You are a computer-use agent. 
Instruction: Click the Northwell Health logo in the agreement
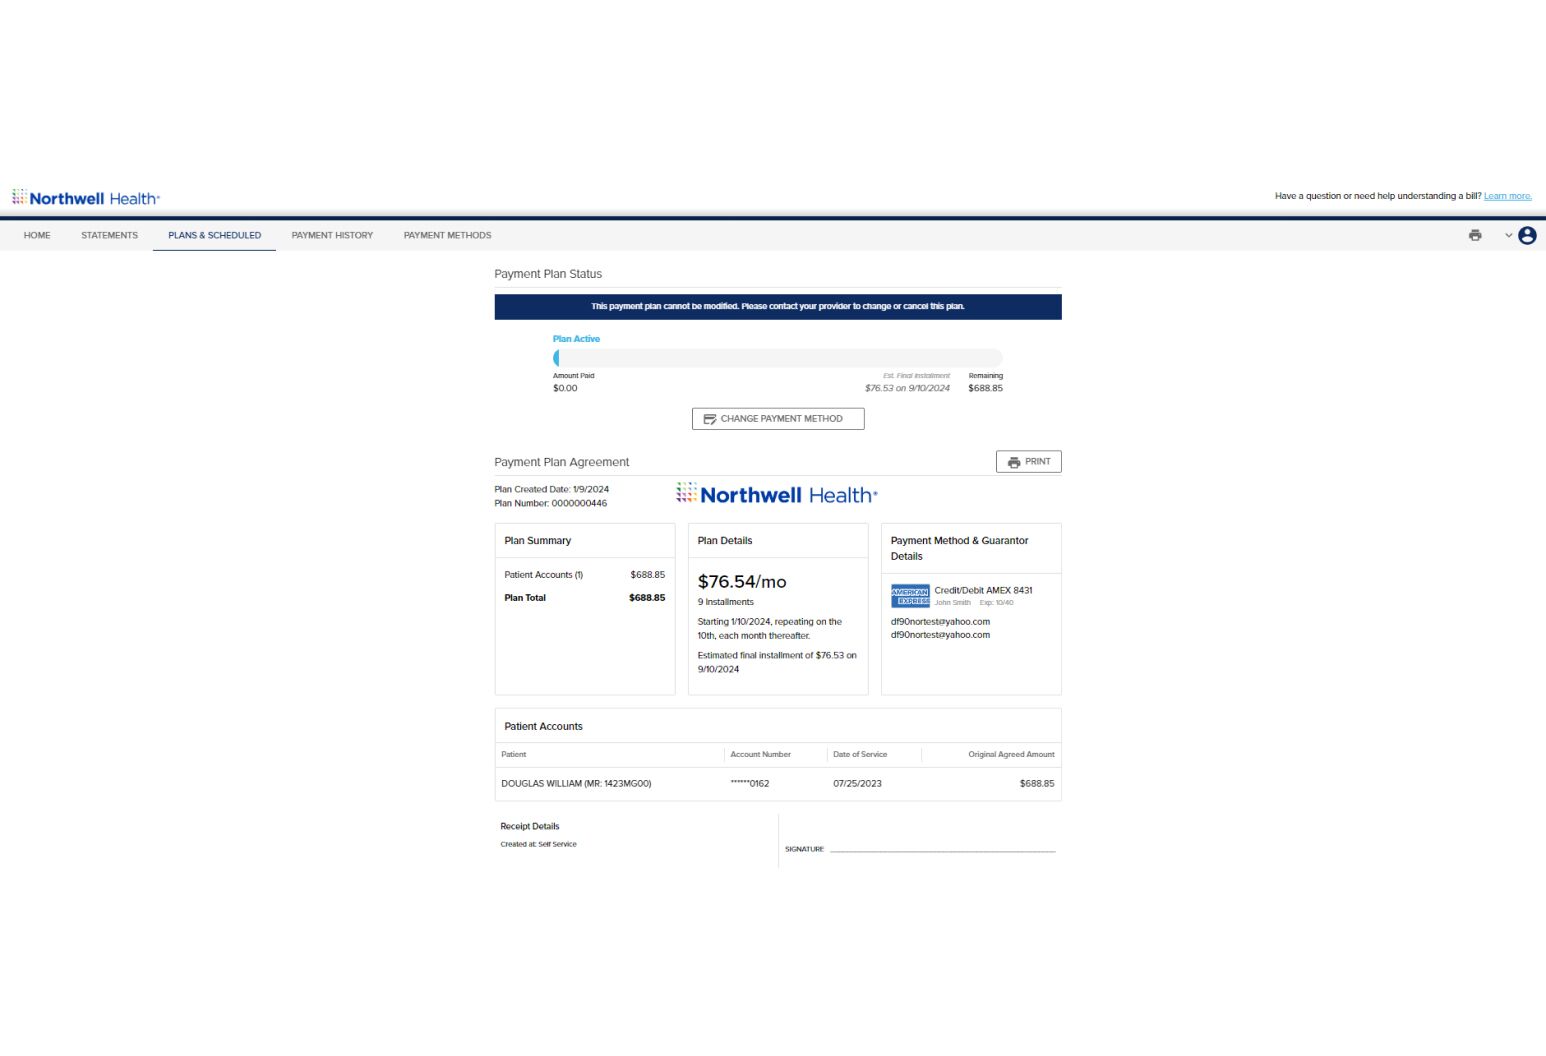[x=778, y=494]
